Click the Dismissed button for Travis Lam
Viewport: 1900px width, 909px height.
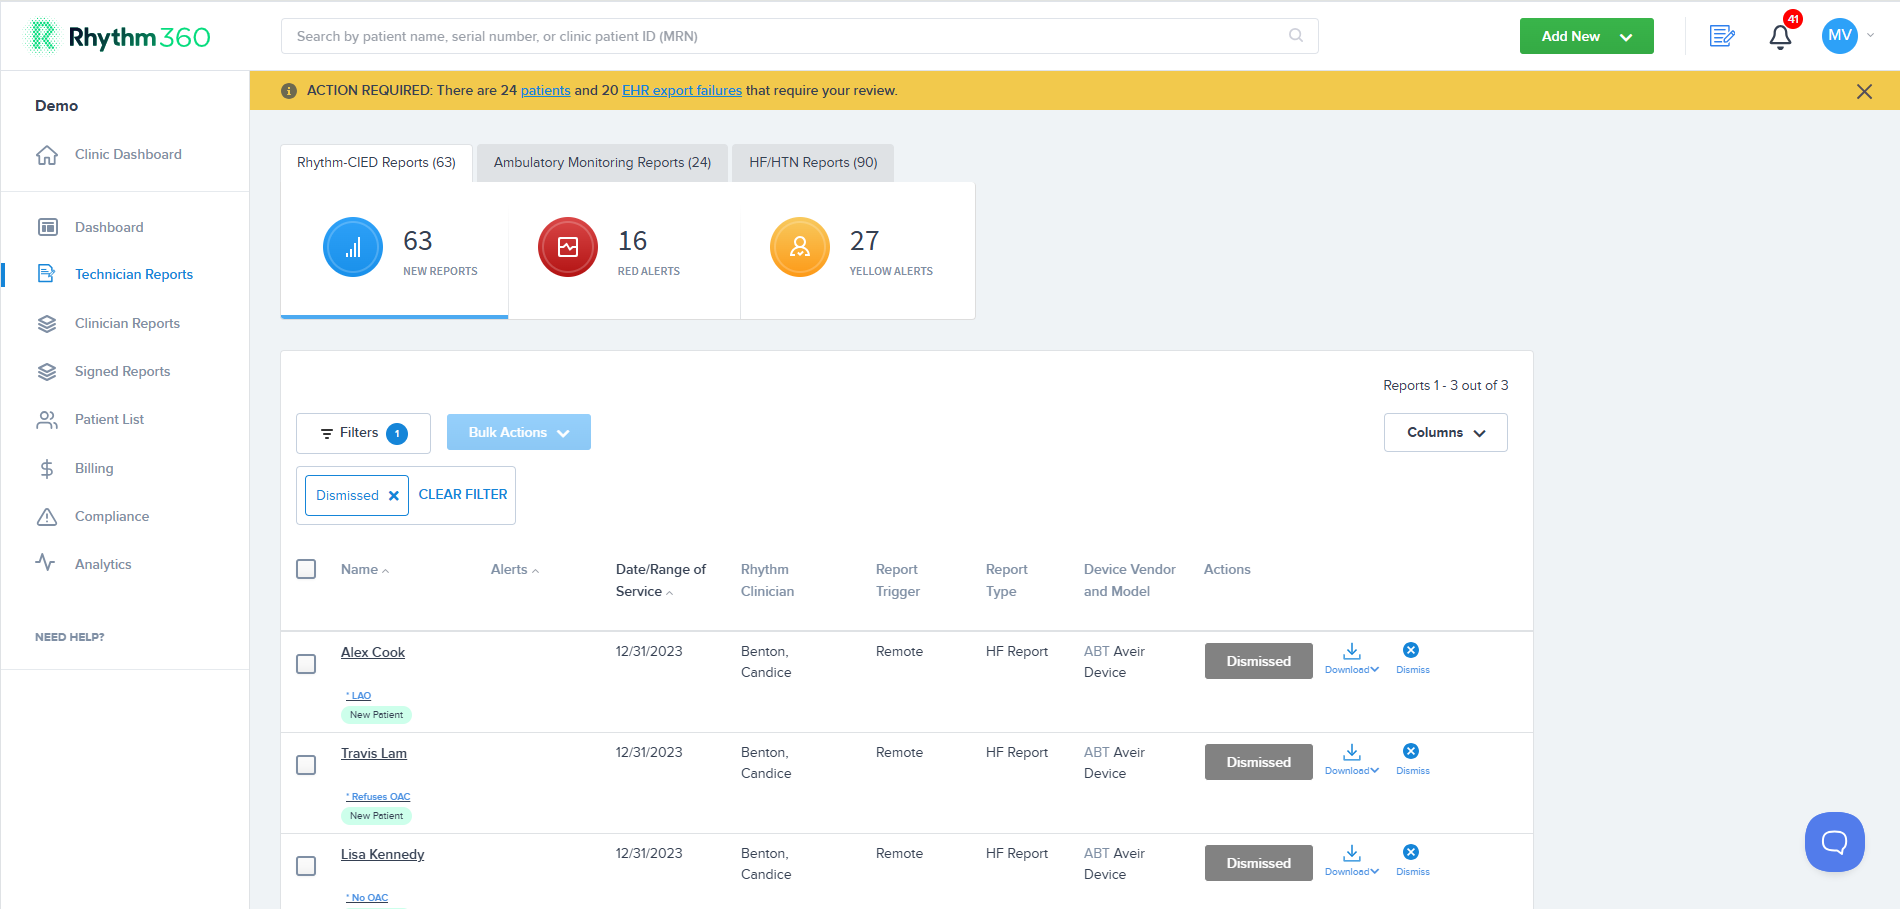[1258, 762]
